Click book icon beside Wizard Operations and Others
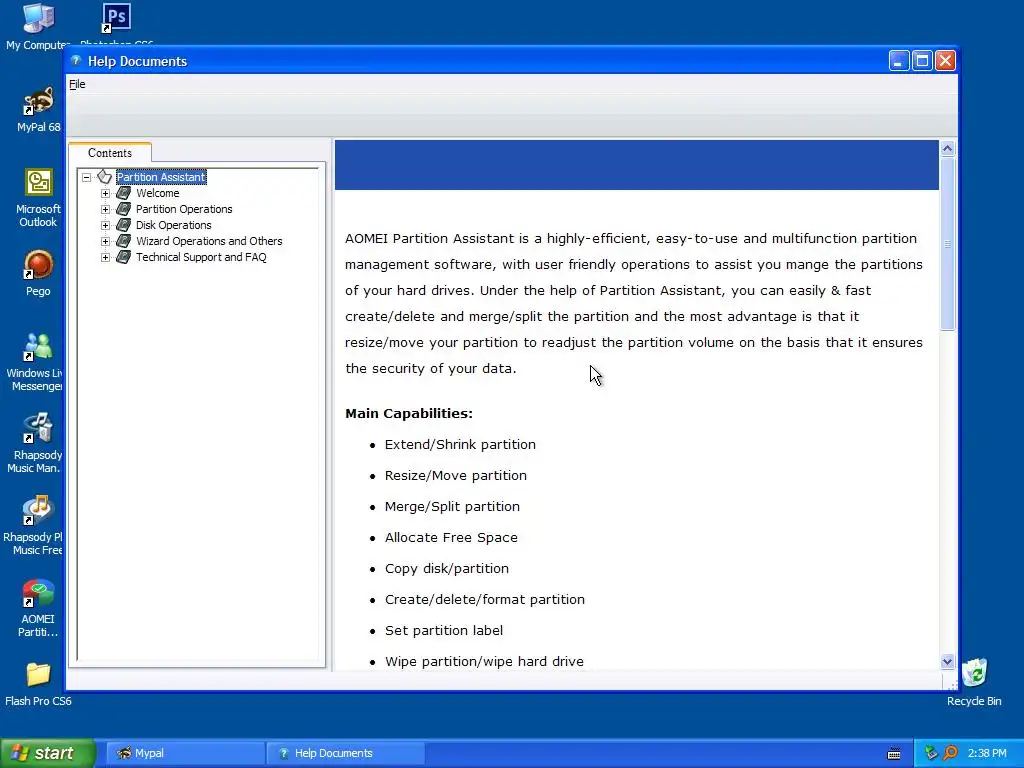1024x768 pixels. pos(123,241)
